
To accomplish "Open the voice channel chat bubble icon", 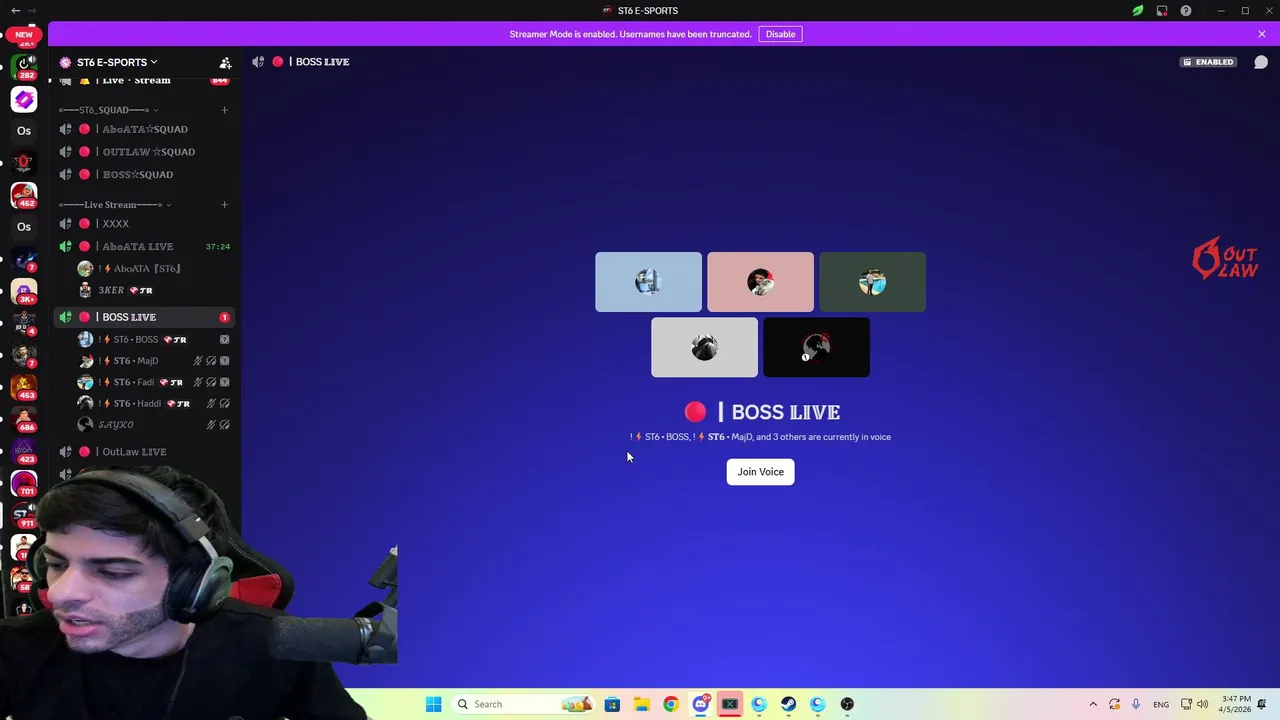I will [1261, 62].
